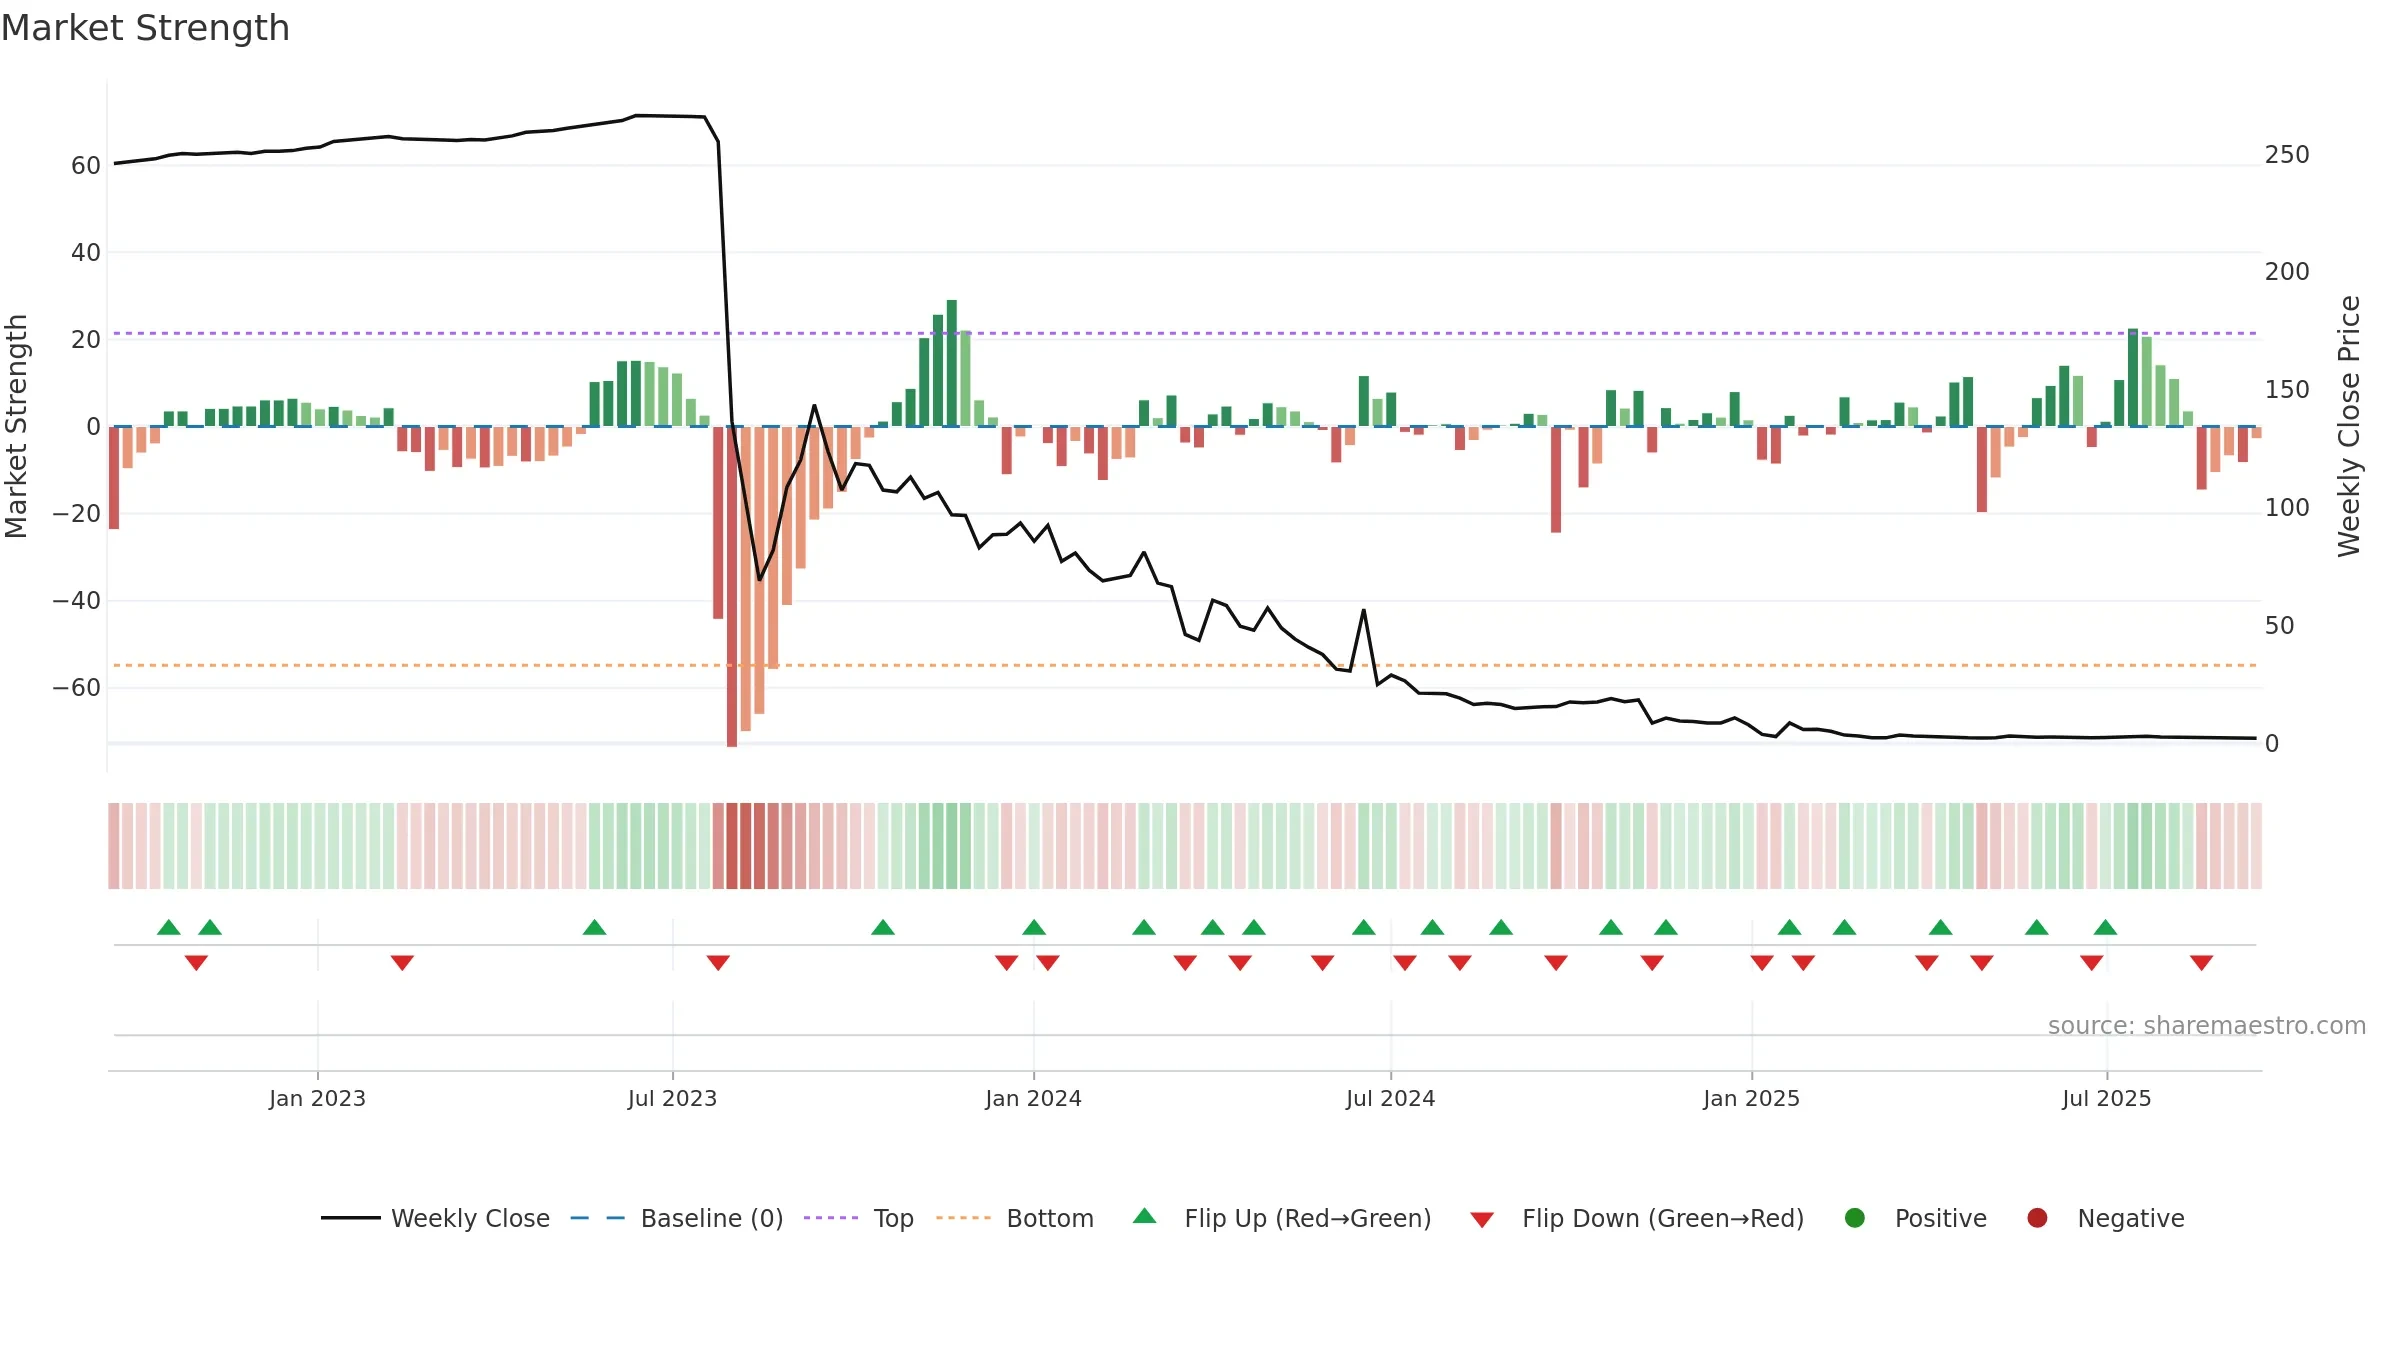Click the −20 tick on left axis
2400x1350 pixels.
coord(77,514)
